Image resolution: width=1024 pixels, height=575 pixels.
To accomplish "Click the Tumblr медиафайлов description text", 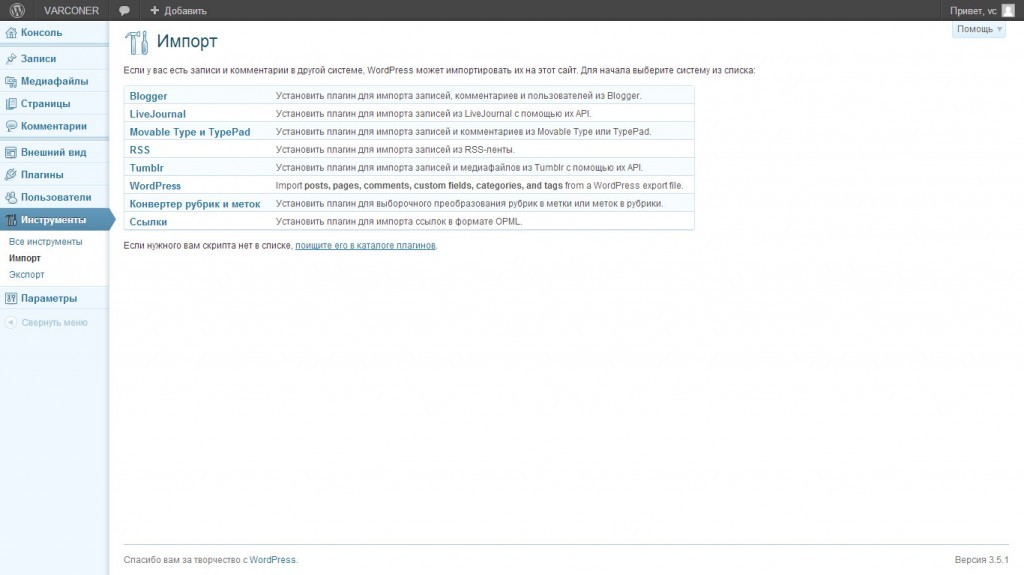I will click(x=459, y=168).
